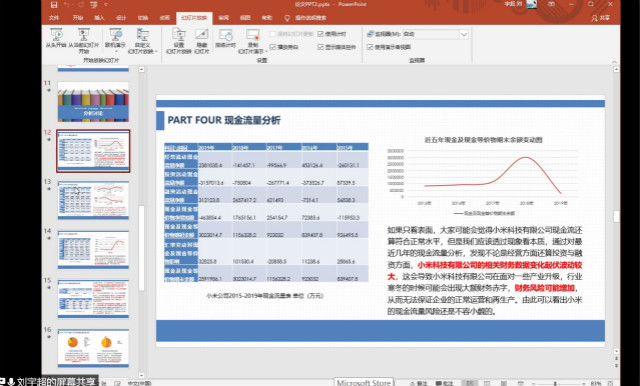The width and height of the screenshot is (640, 386).
Task: Switch to the Insert (插入) tab
Action: point(99,18)
